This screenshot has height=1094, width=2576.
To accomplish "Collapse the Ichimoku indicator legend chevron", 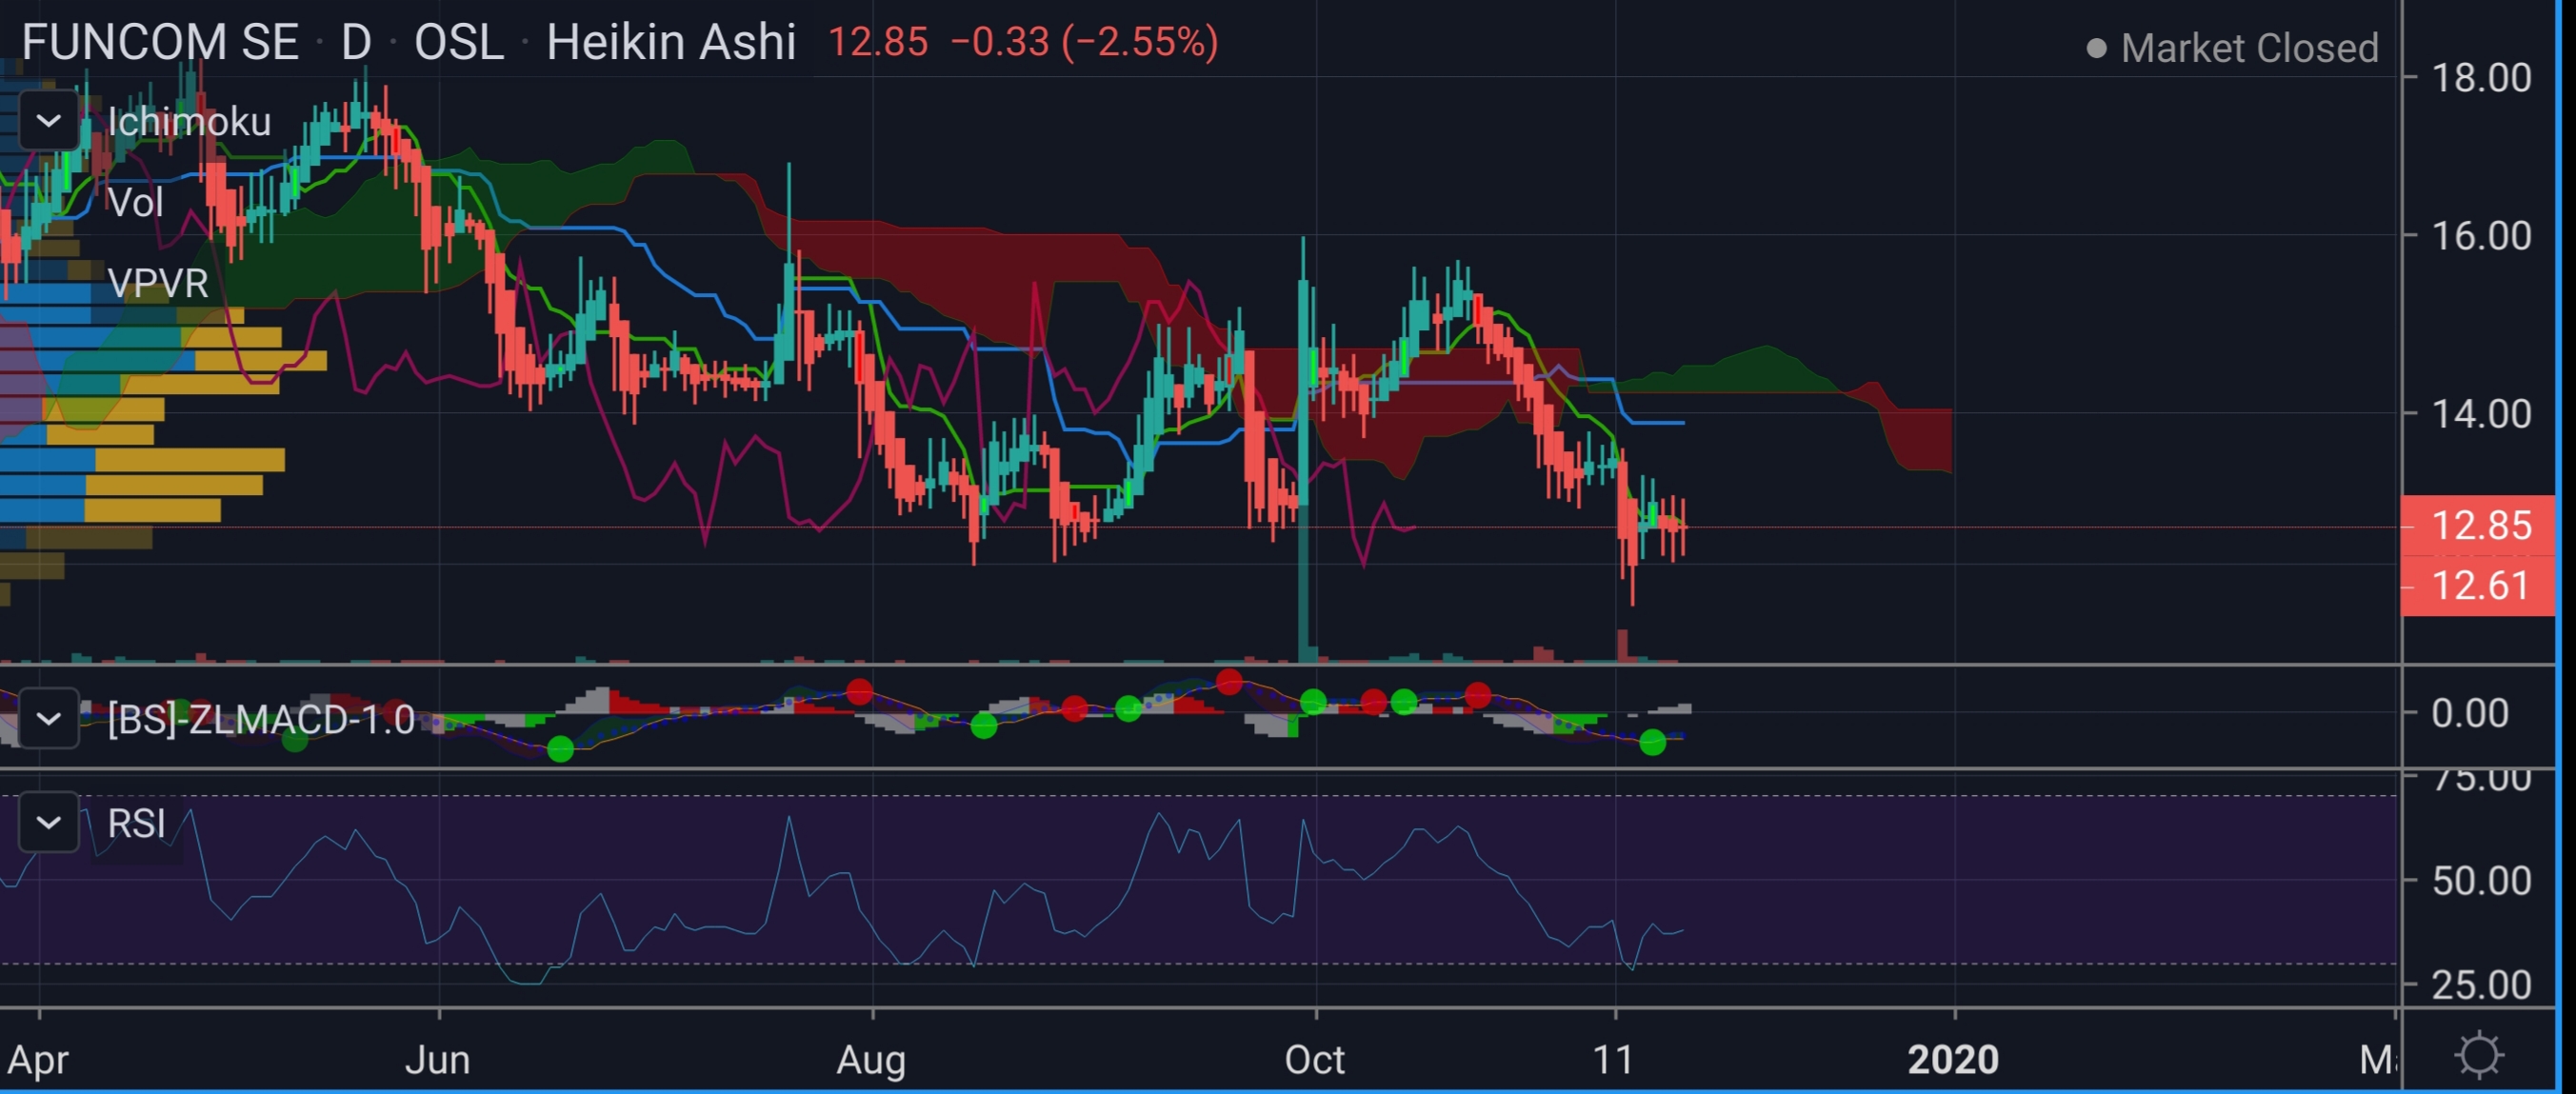I will point(48,121).
